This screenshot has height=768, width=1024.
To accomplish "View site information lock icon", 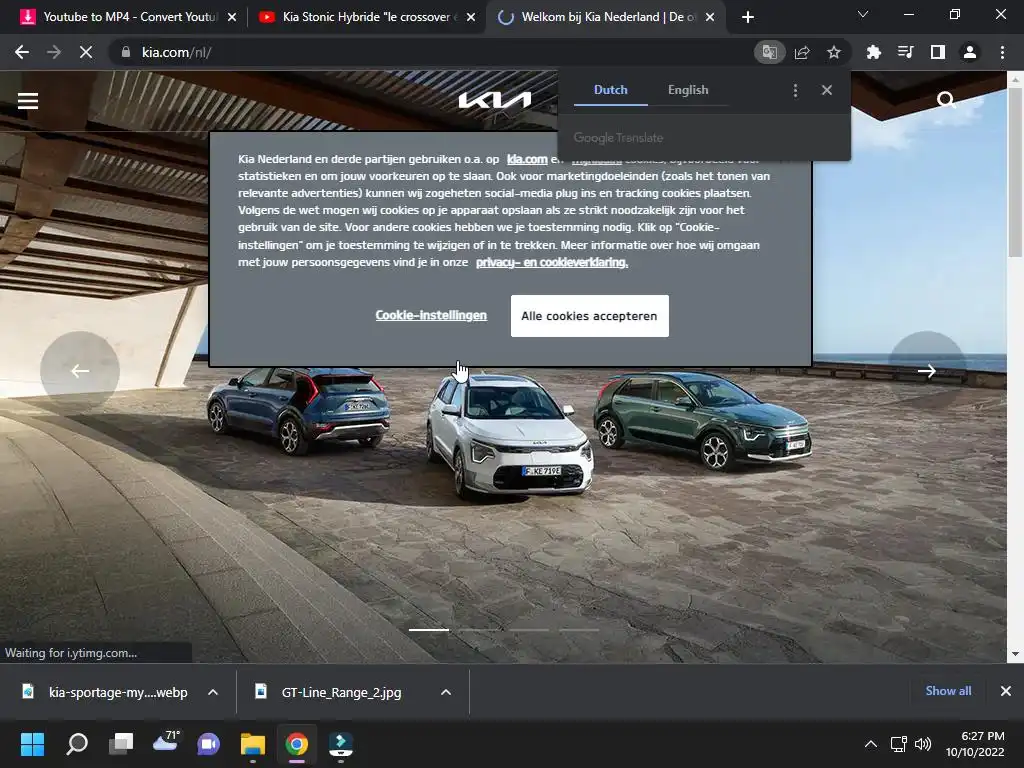I will pos(126,52).
